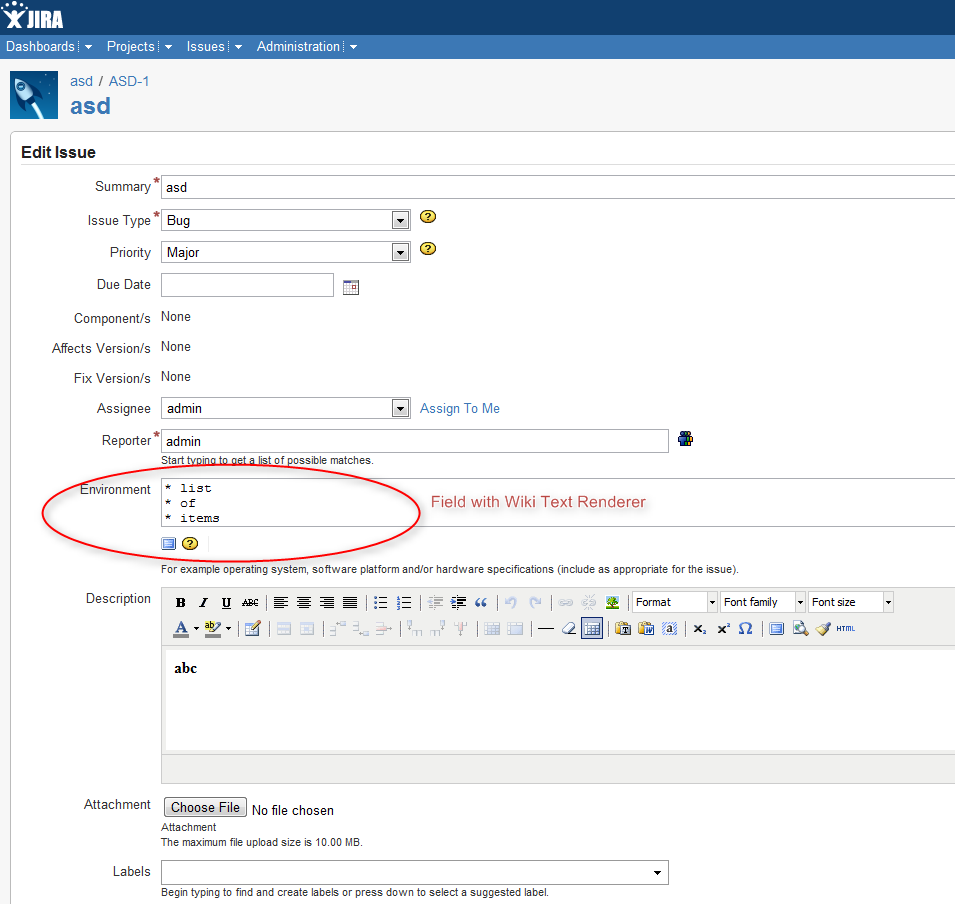
Task: Open Format dropdown in editor
Action: tap(675, 602)
